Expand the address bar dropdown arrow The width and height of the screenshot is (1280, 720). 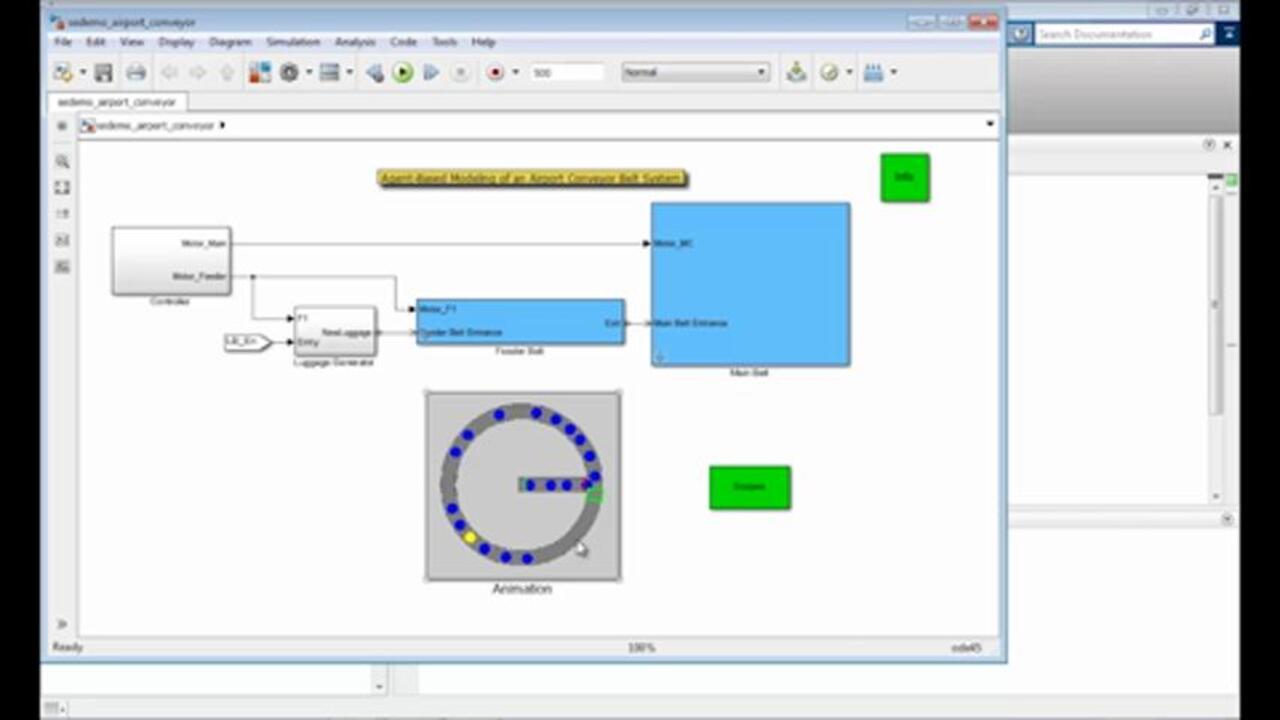(x=990, y=125)
